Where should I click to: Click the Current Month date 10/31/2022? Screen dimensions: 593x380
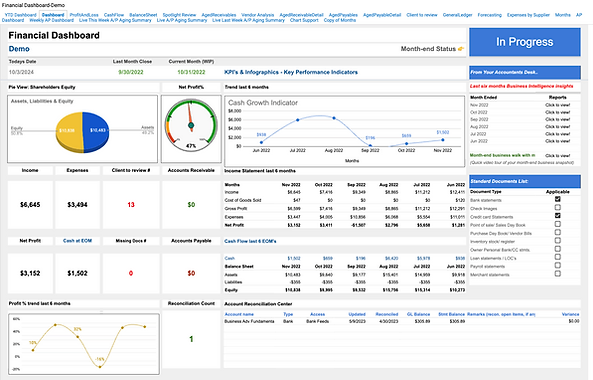click(x=191, y=72)
